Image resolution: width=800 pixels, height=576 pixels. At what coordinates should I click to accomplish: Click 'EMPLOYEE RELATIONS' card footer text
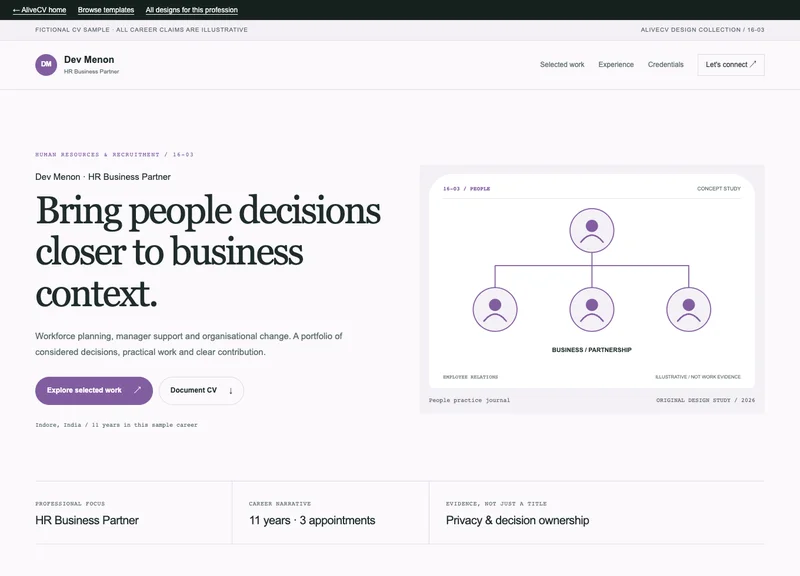[470, 377]
